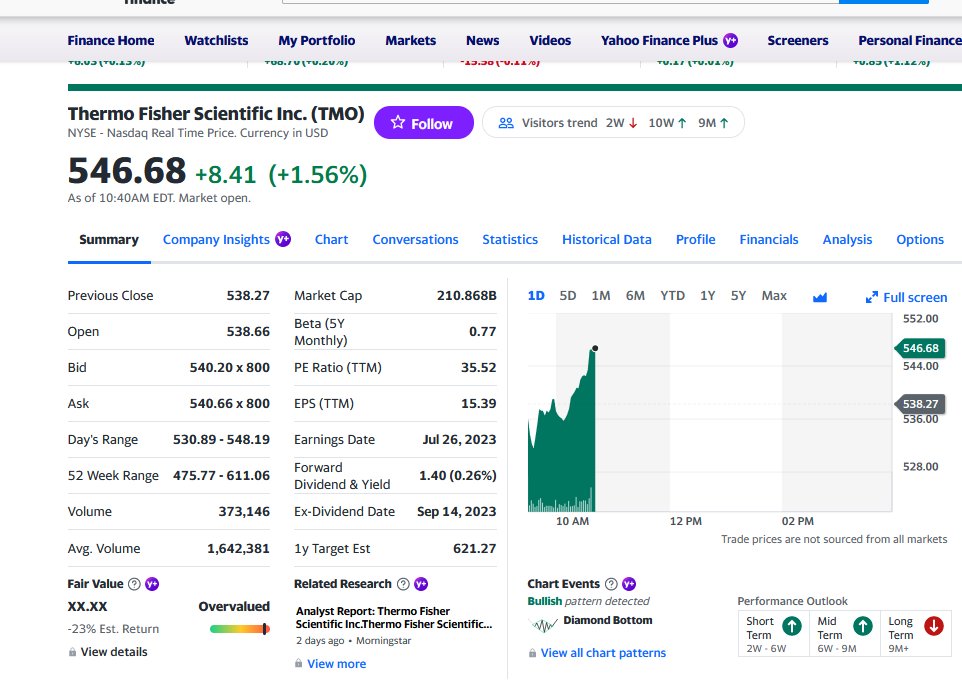The height and width of the screenshot is (691, 962).
Task: Open Related Research help question icon
Action: 403,584
